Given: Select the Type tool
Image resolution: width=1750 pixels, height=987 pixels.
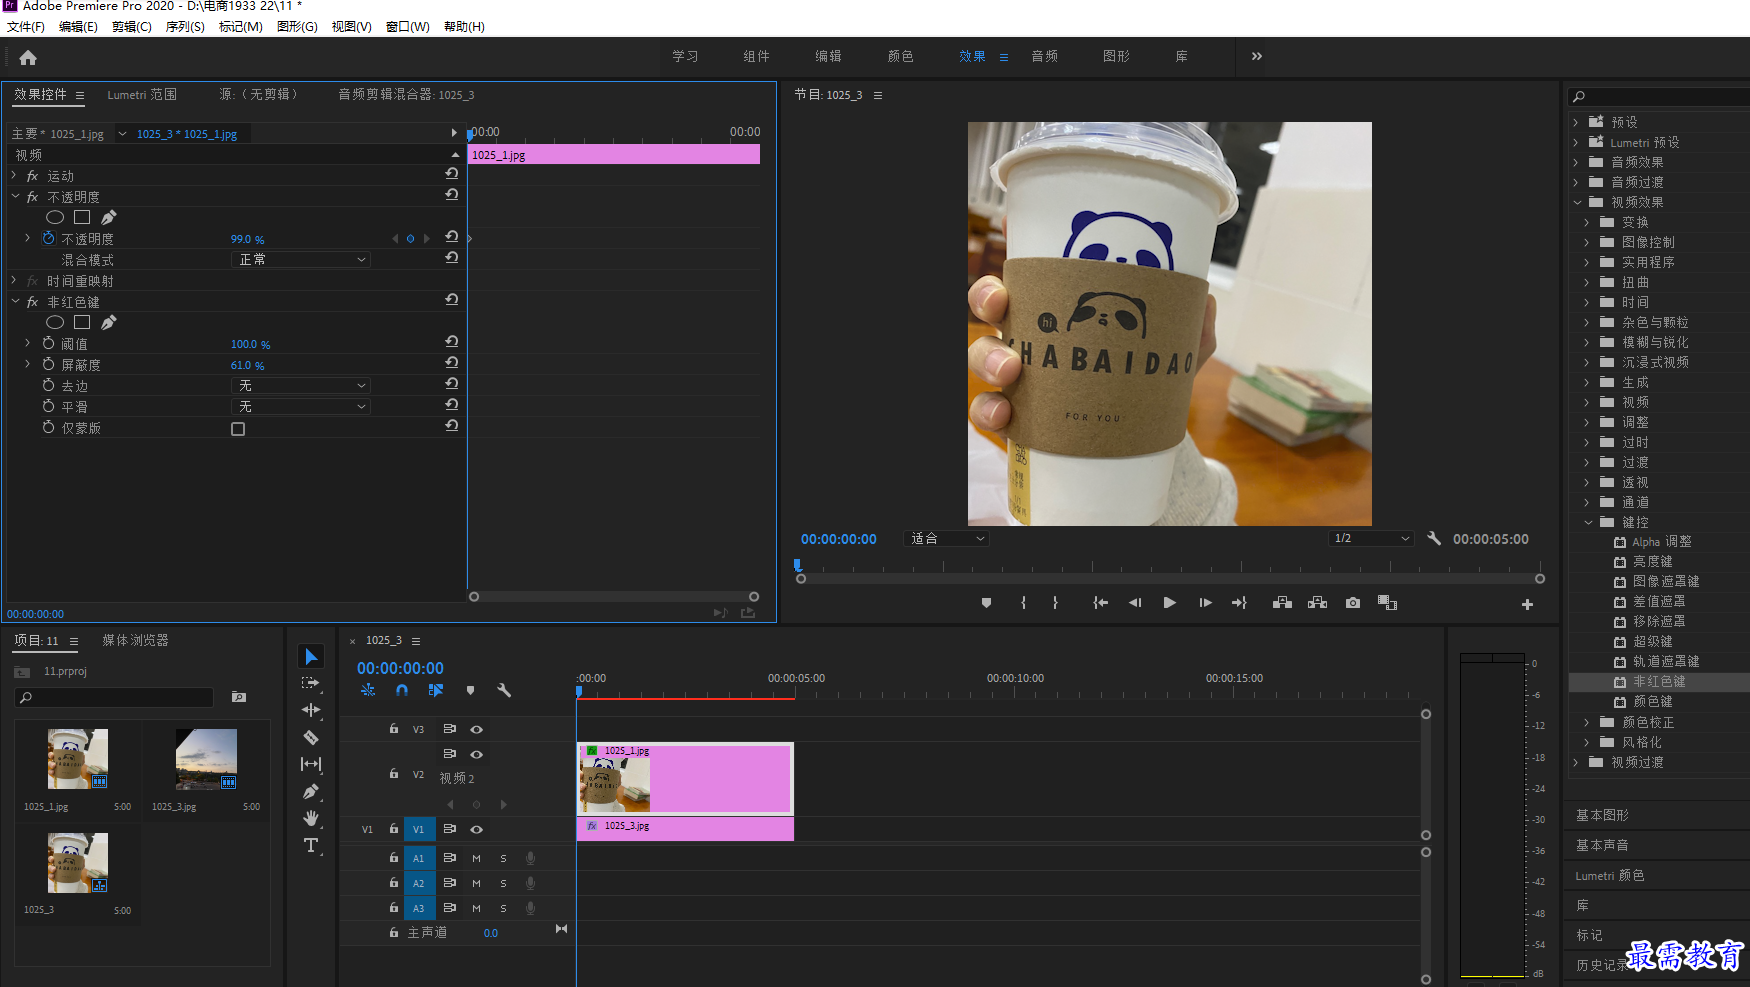Looking at the screenshot, I should pyautogui.click(x=311, y=845).
